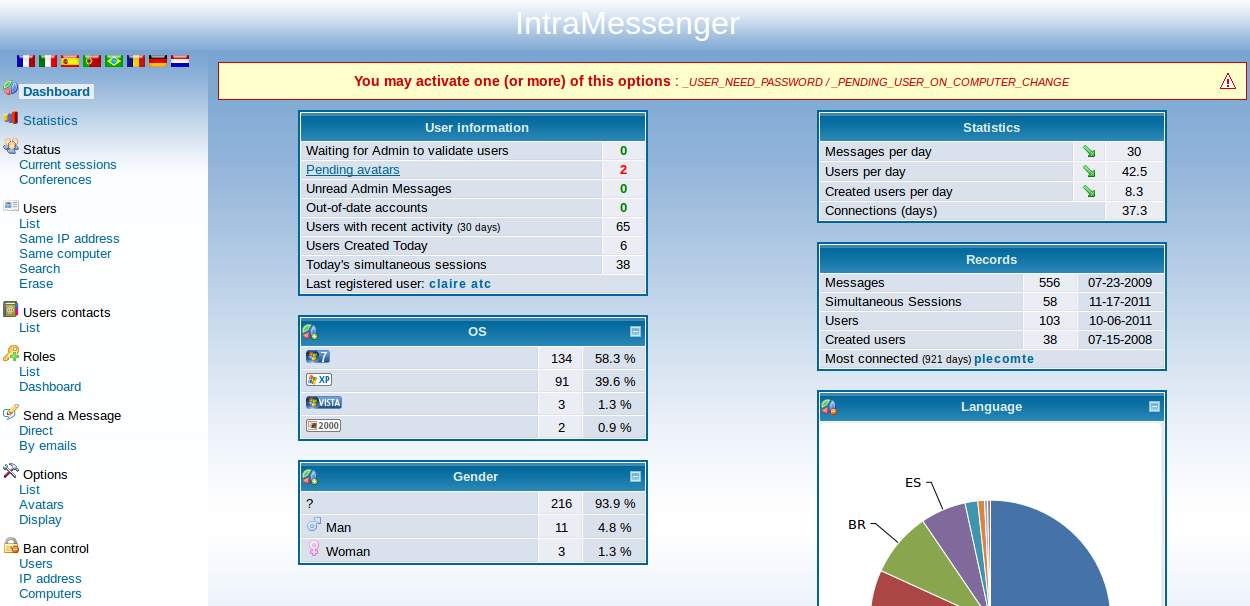The height and width of the screenshot is (606, 1250).
Task: Open the Users List page
Action: (29, 224)
